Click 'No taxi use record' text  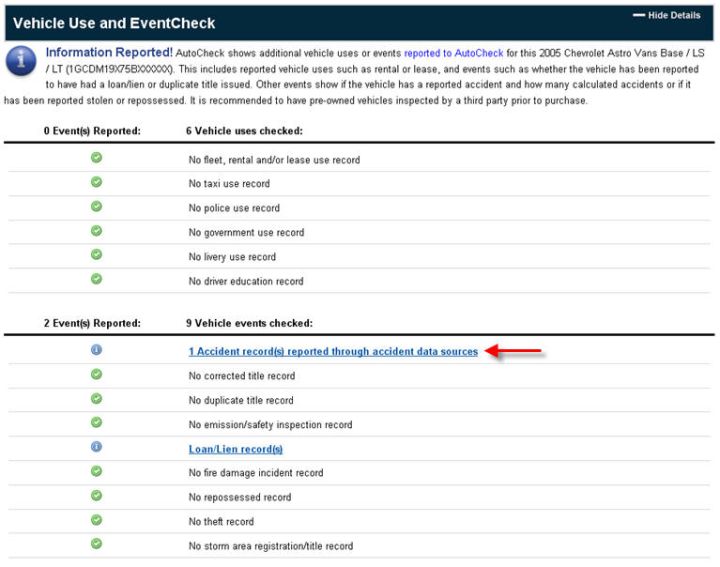coord(229,184)
